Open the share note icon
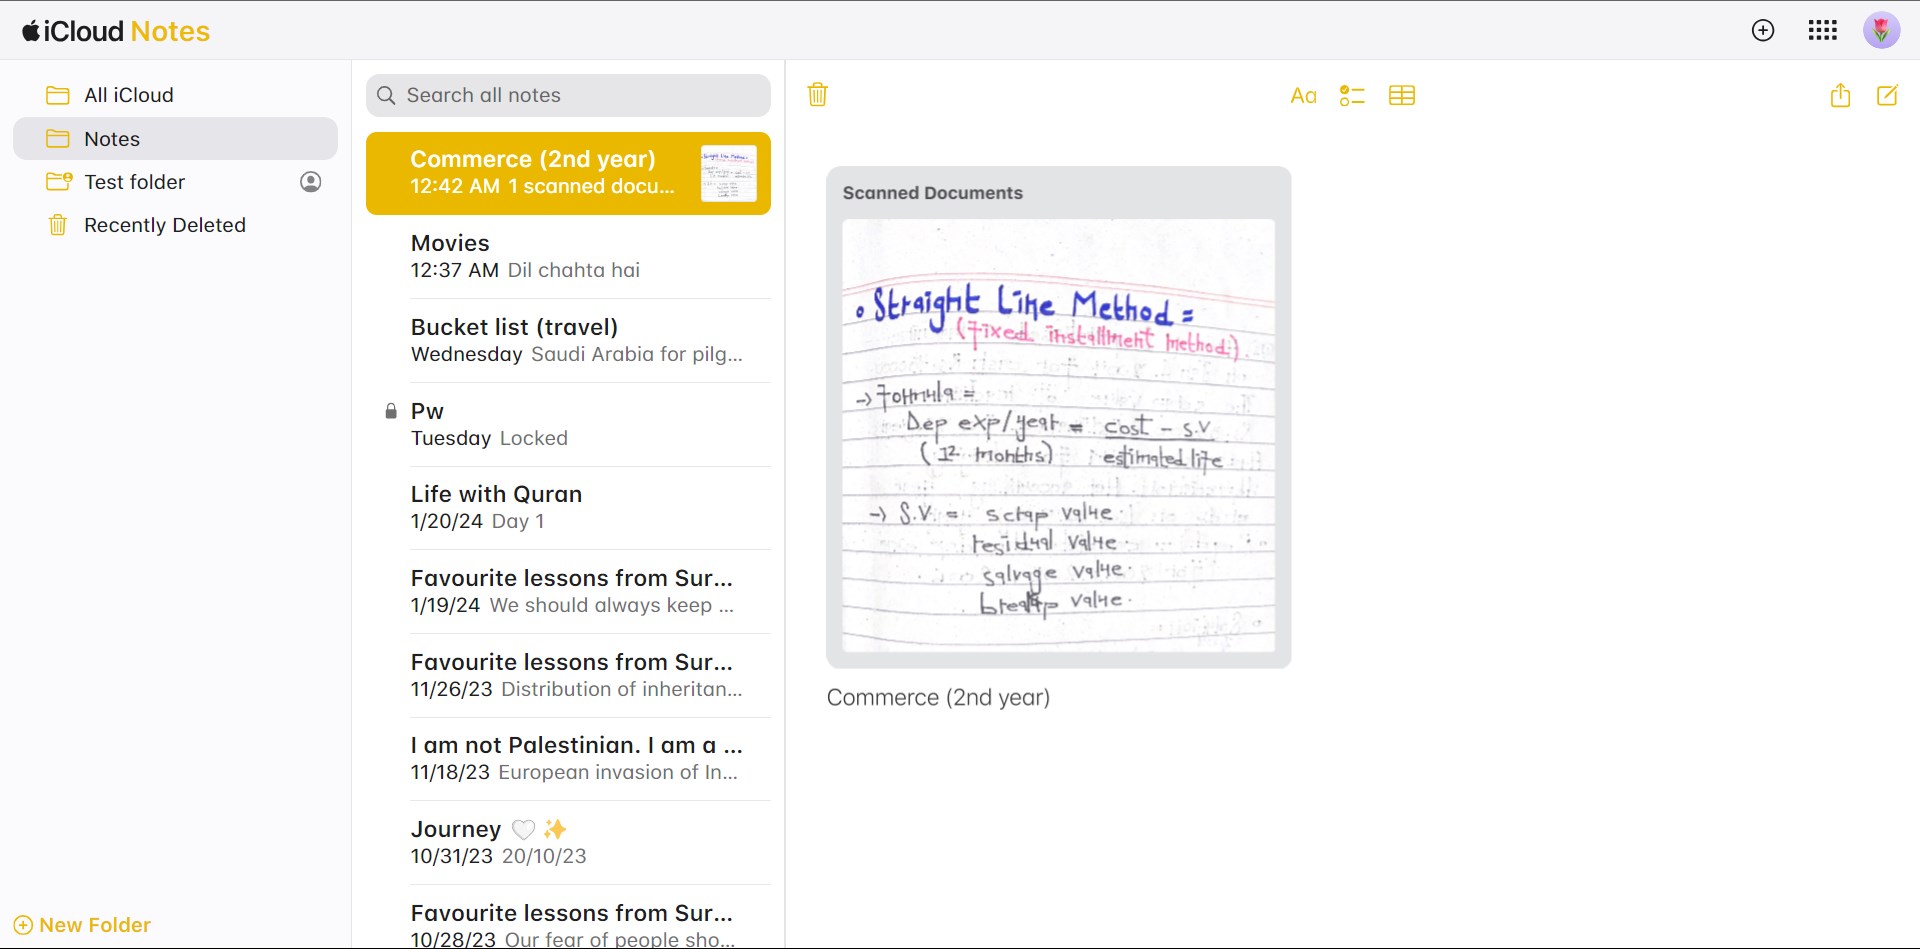Image resolution: width=1920 pixels, height=949 pixels. [x=1840, y=96]
